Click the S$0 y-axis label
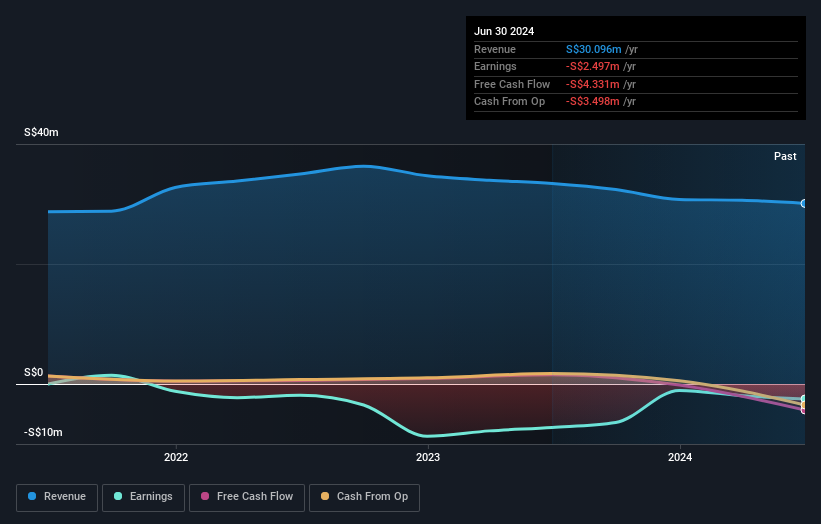 (34, 372)
